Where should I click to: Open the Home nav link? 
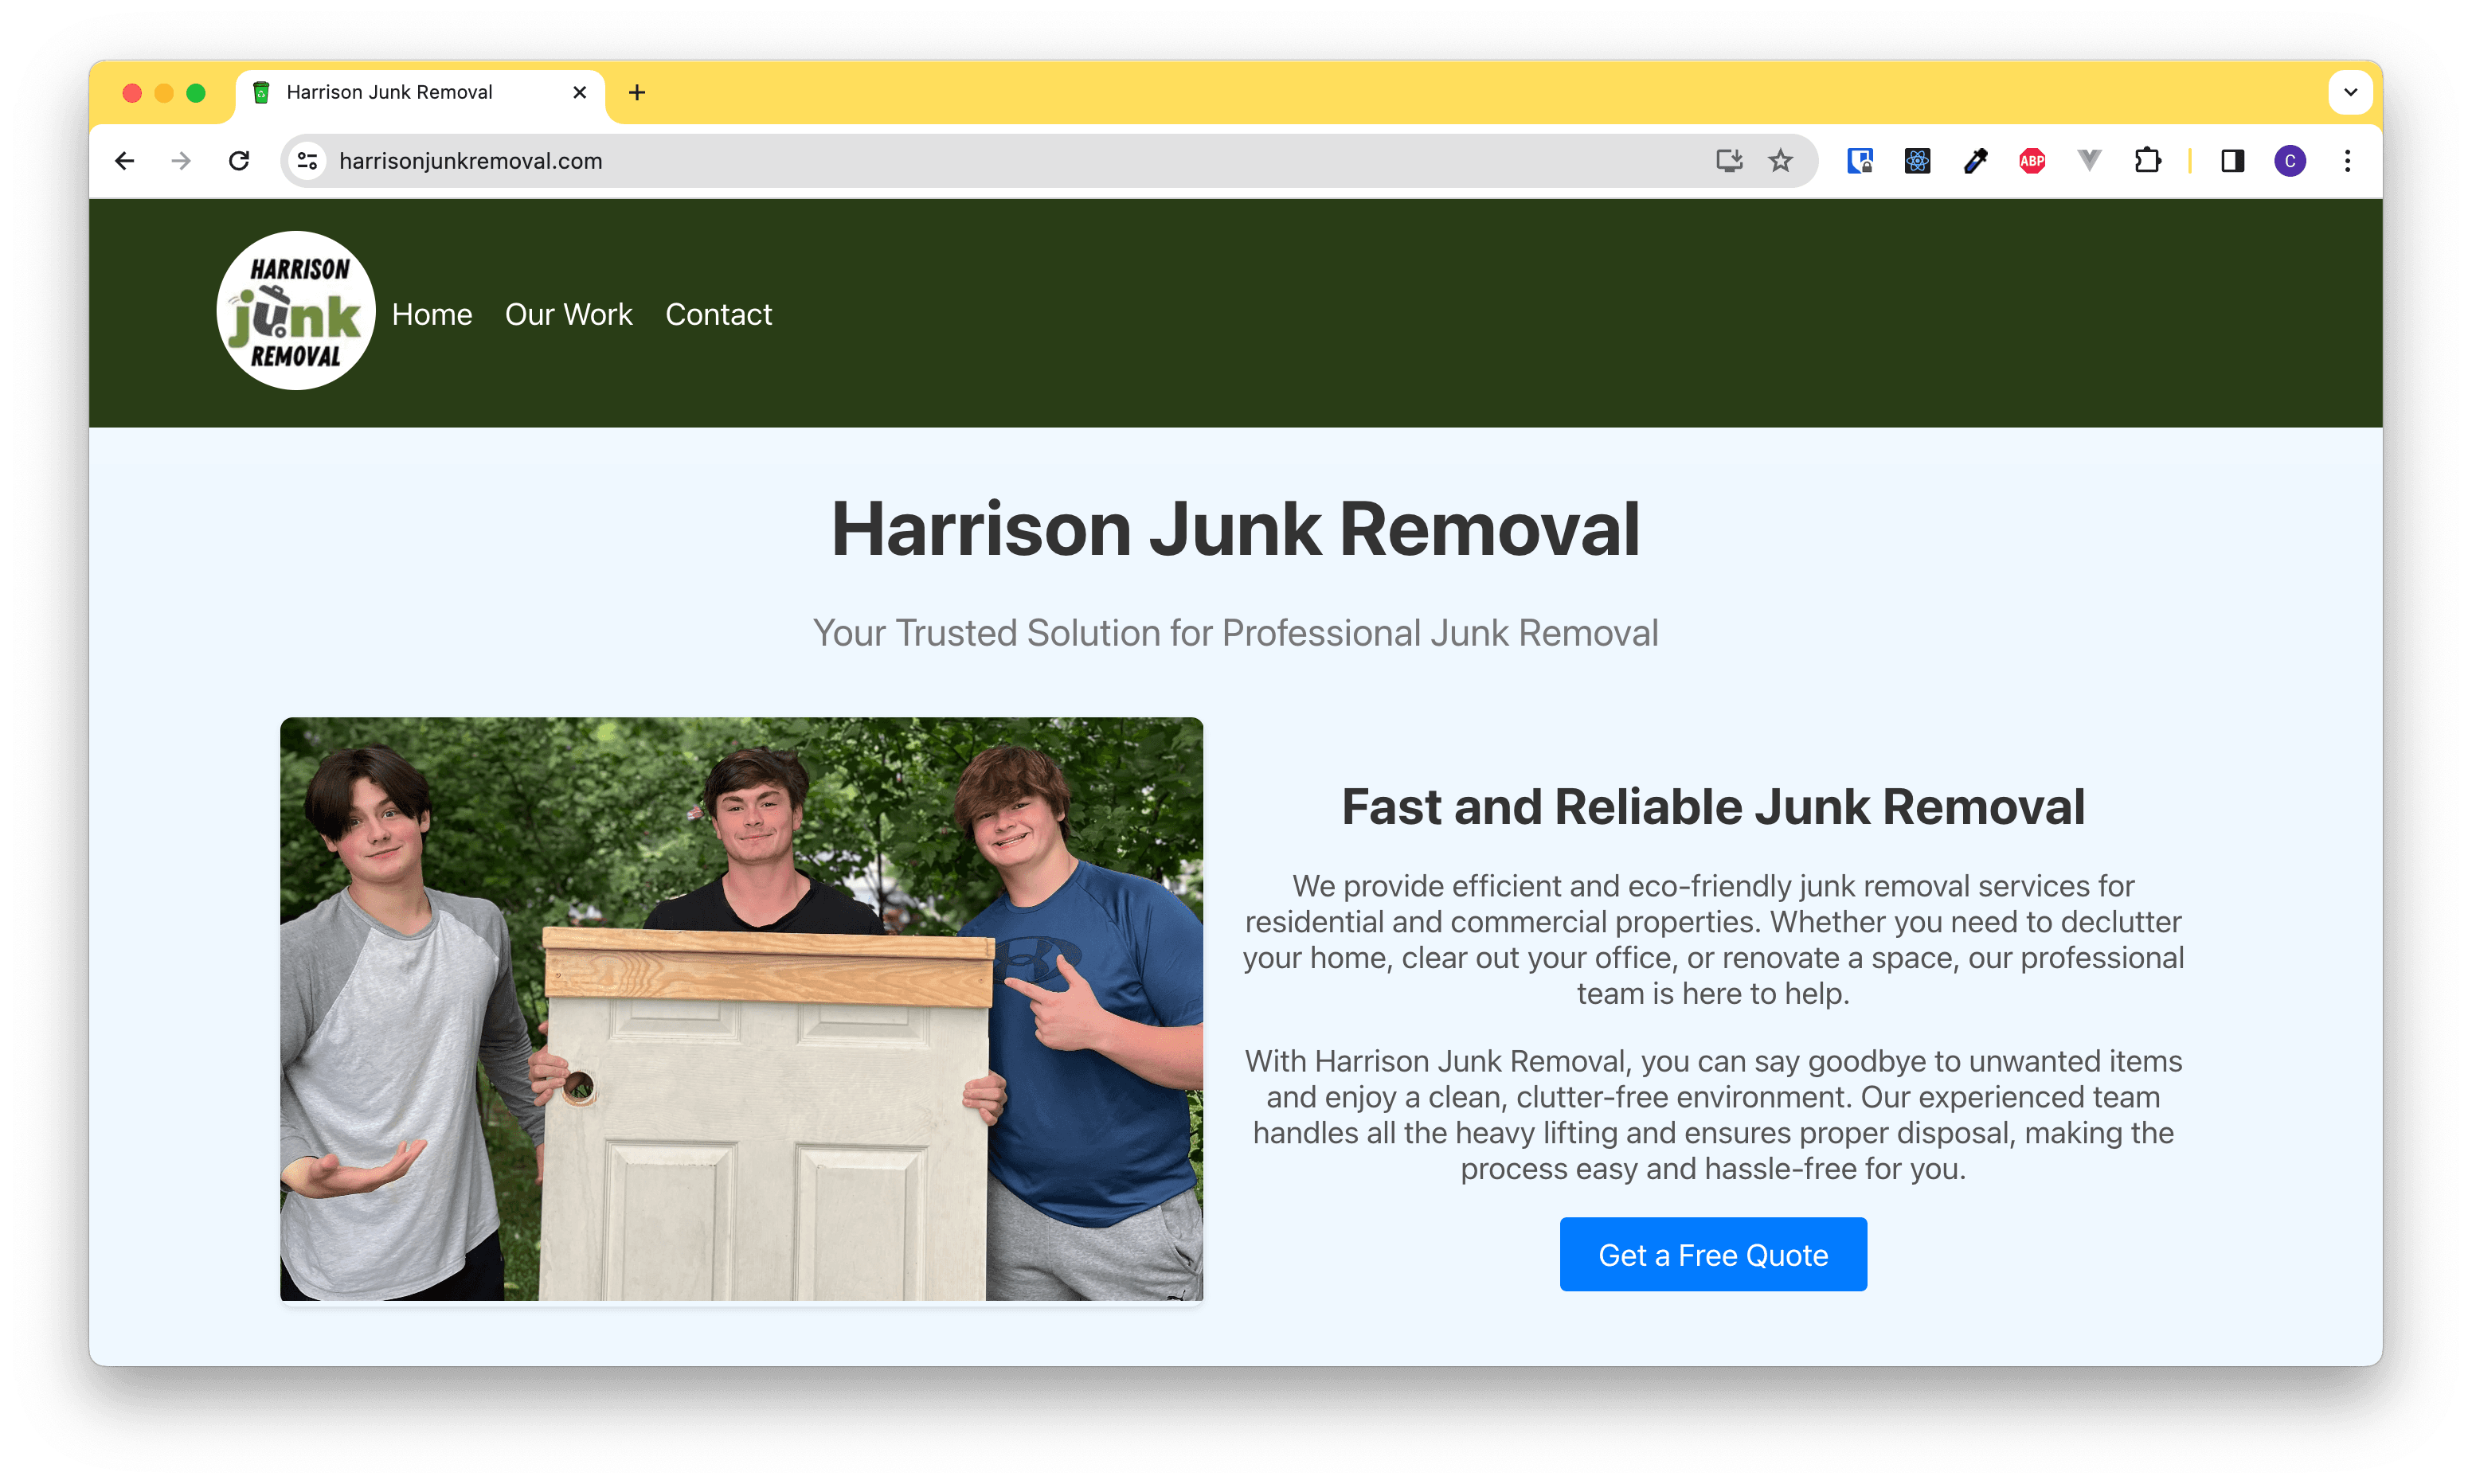[432, 314]
